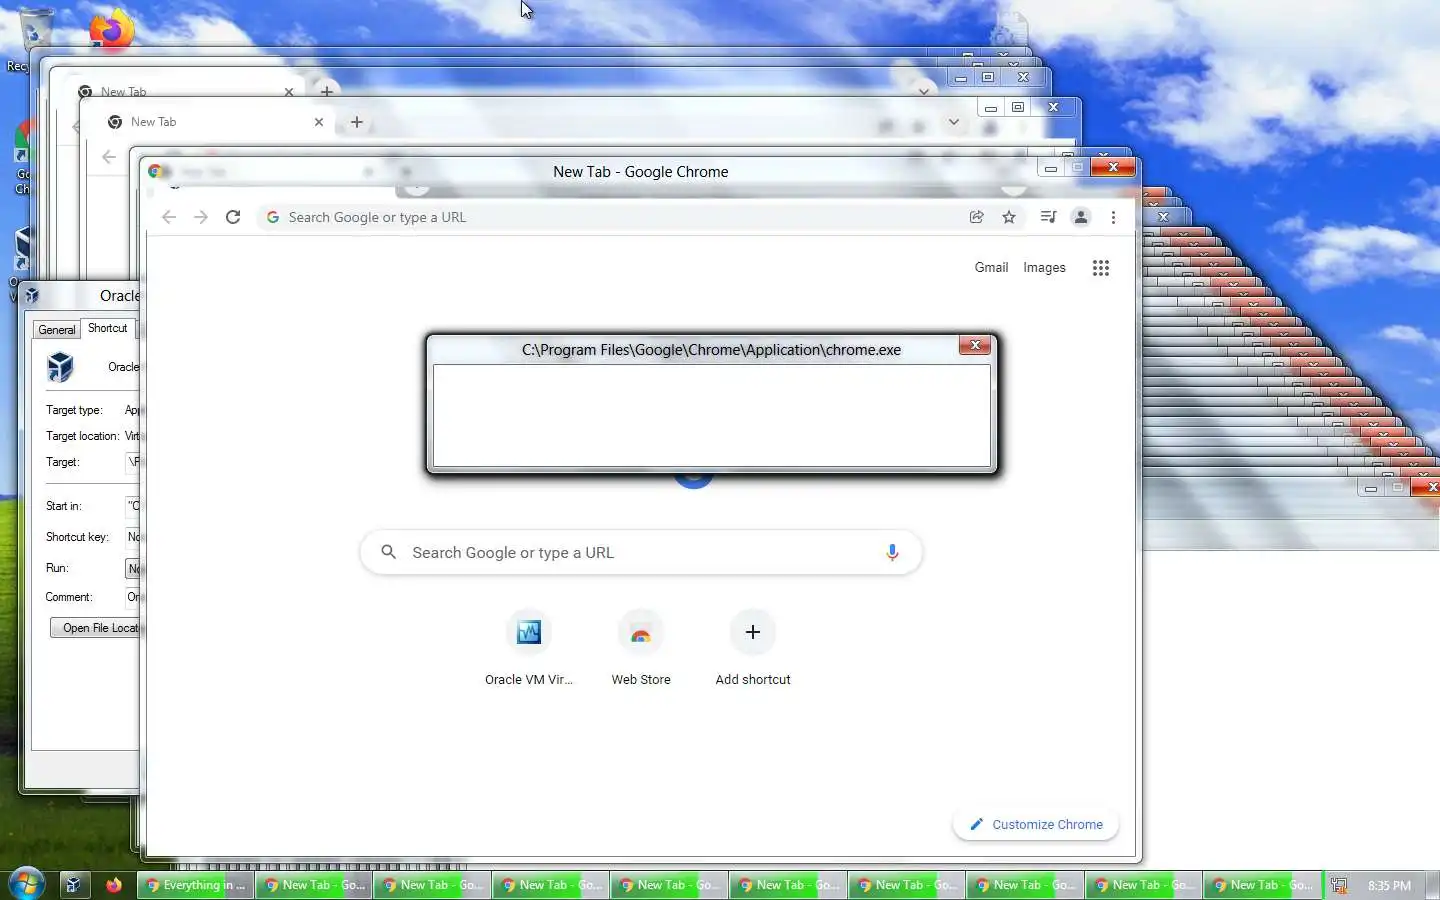
Task: Open the Run combo box
Action: click(x=132, y=568)
